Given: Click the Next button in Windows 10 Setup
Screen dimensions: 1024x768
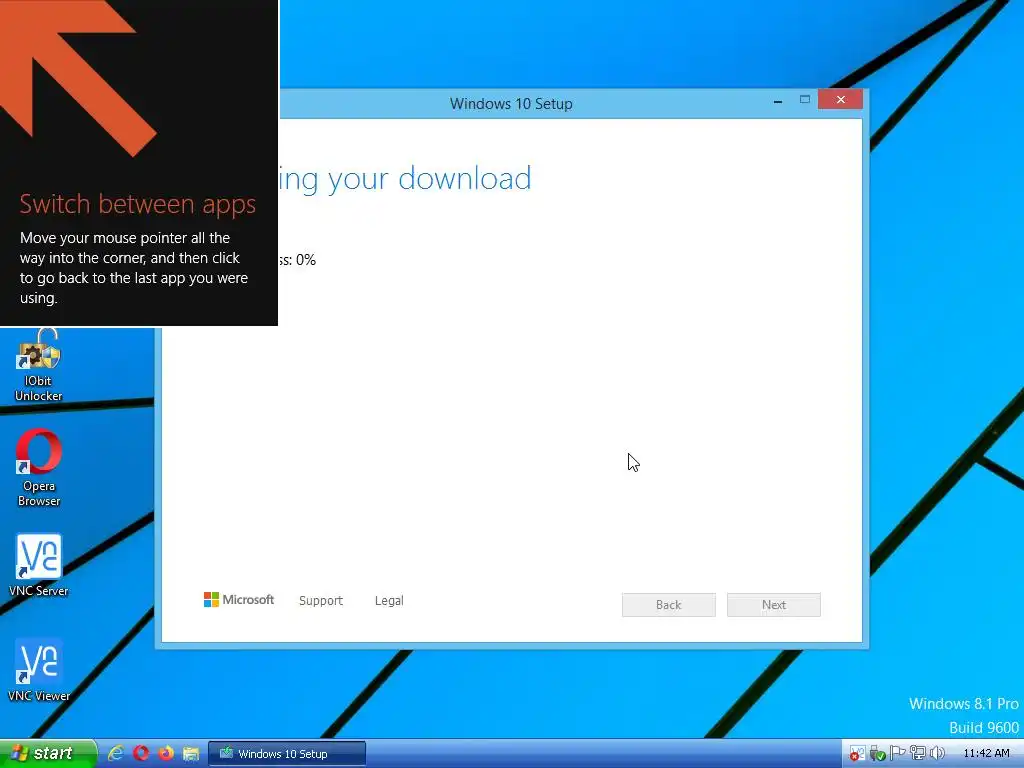Looking at the screenshot, I should click(773, 605).
